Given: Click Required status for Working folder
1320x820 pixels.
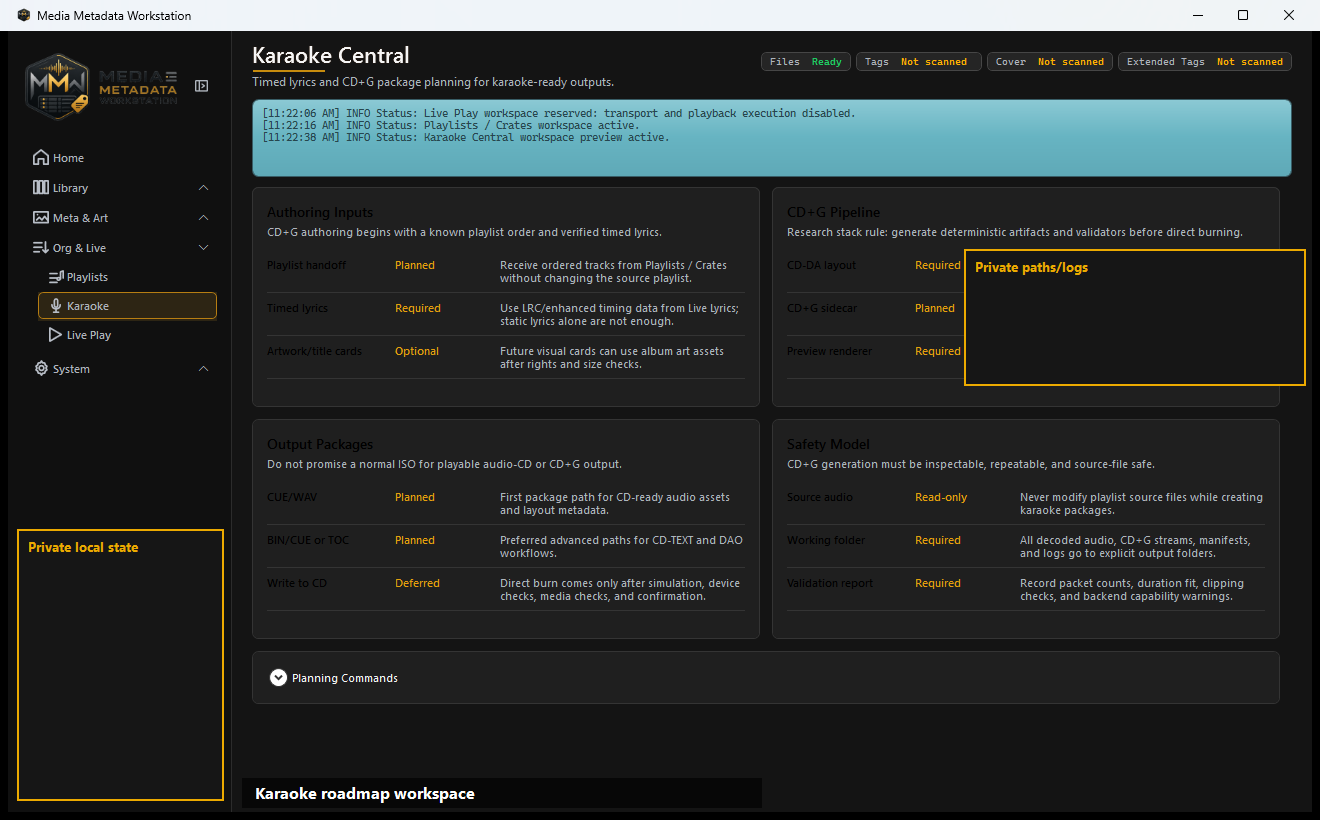Looking at the screenshot, I should (x=938, y=540).
